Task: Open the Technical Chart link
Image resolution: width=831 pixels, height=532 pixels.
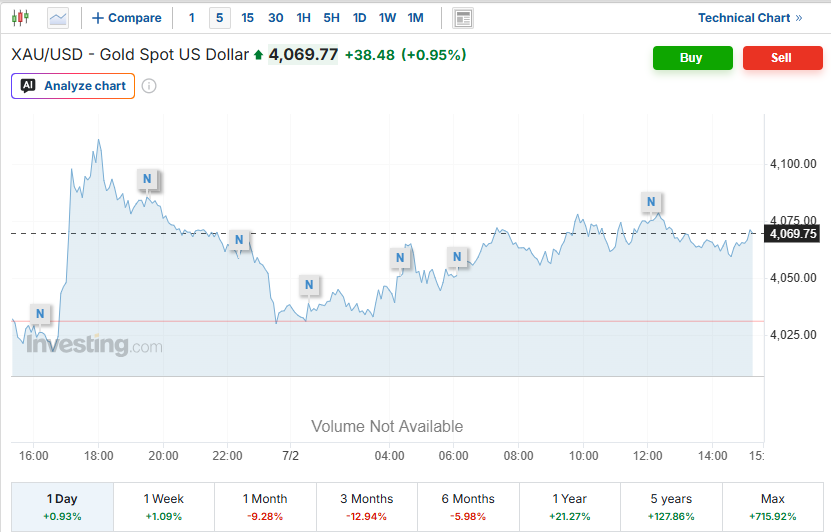Action: [750, 18]
